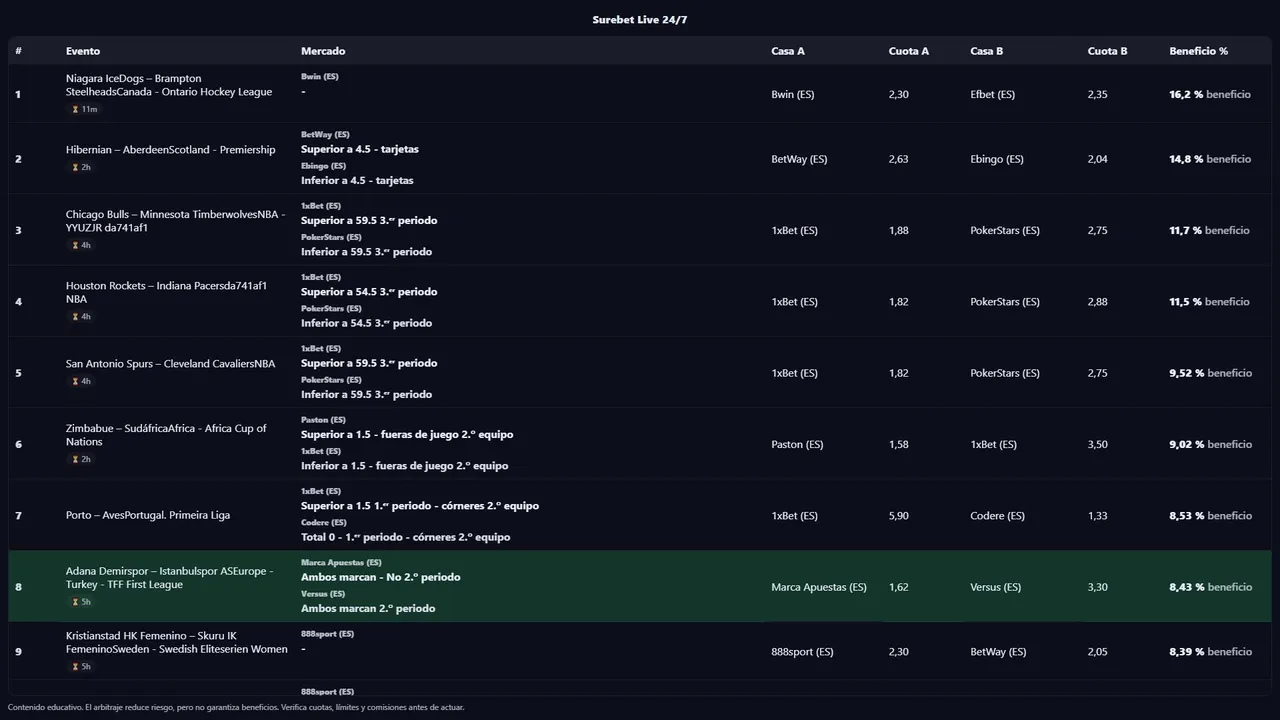Screen dimensions: 1280x720
Task: Click the 5h hourglass badge under Adana Demirspor
Action: click(81, 602)
